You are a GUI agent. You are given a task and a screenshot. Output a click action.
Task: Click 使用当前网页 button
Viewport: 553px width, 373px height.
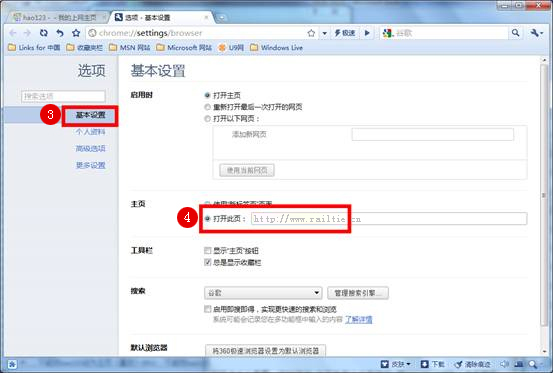pos(247,170)
